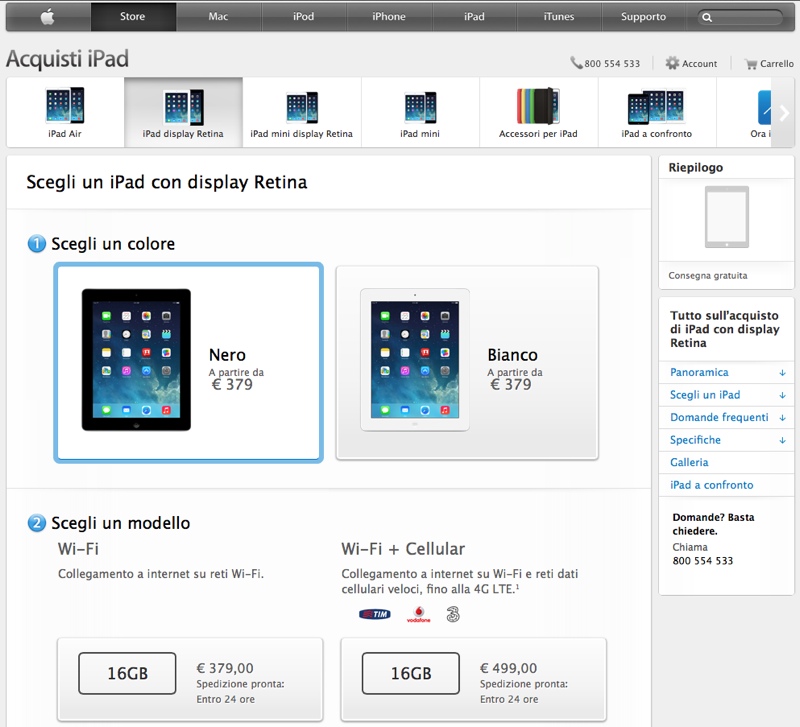The image size is (800, 727).
Task: Go to the Supporto section
Action: (x=643, y=16)
